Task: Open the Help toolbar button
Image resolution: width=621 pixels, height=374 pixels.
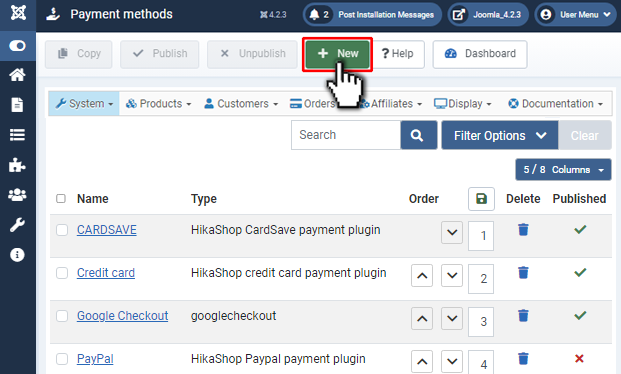Action: (397, 54)
